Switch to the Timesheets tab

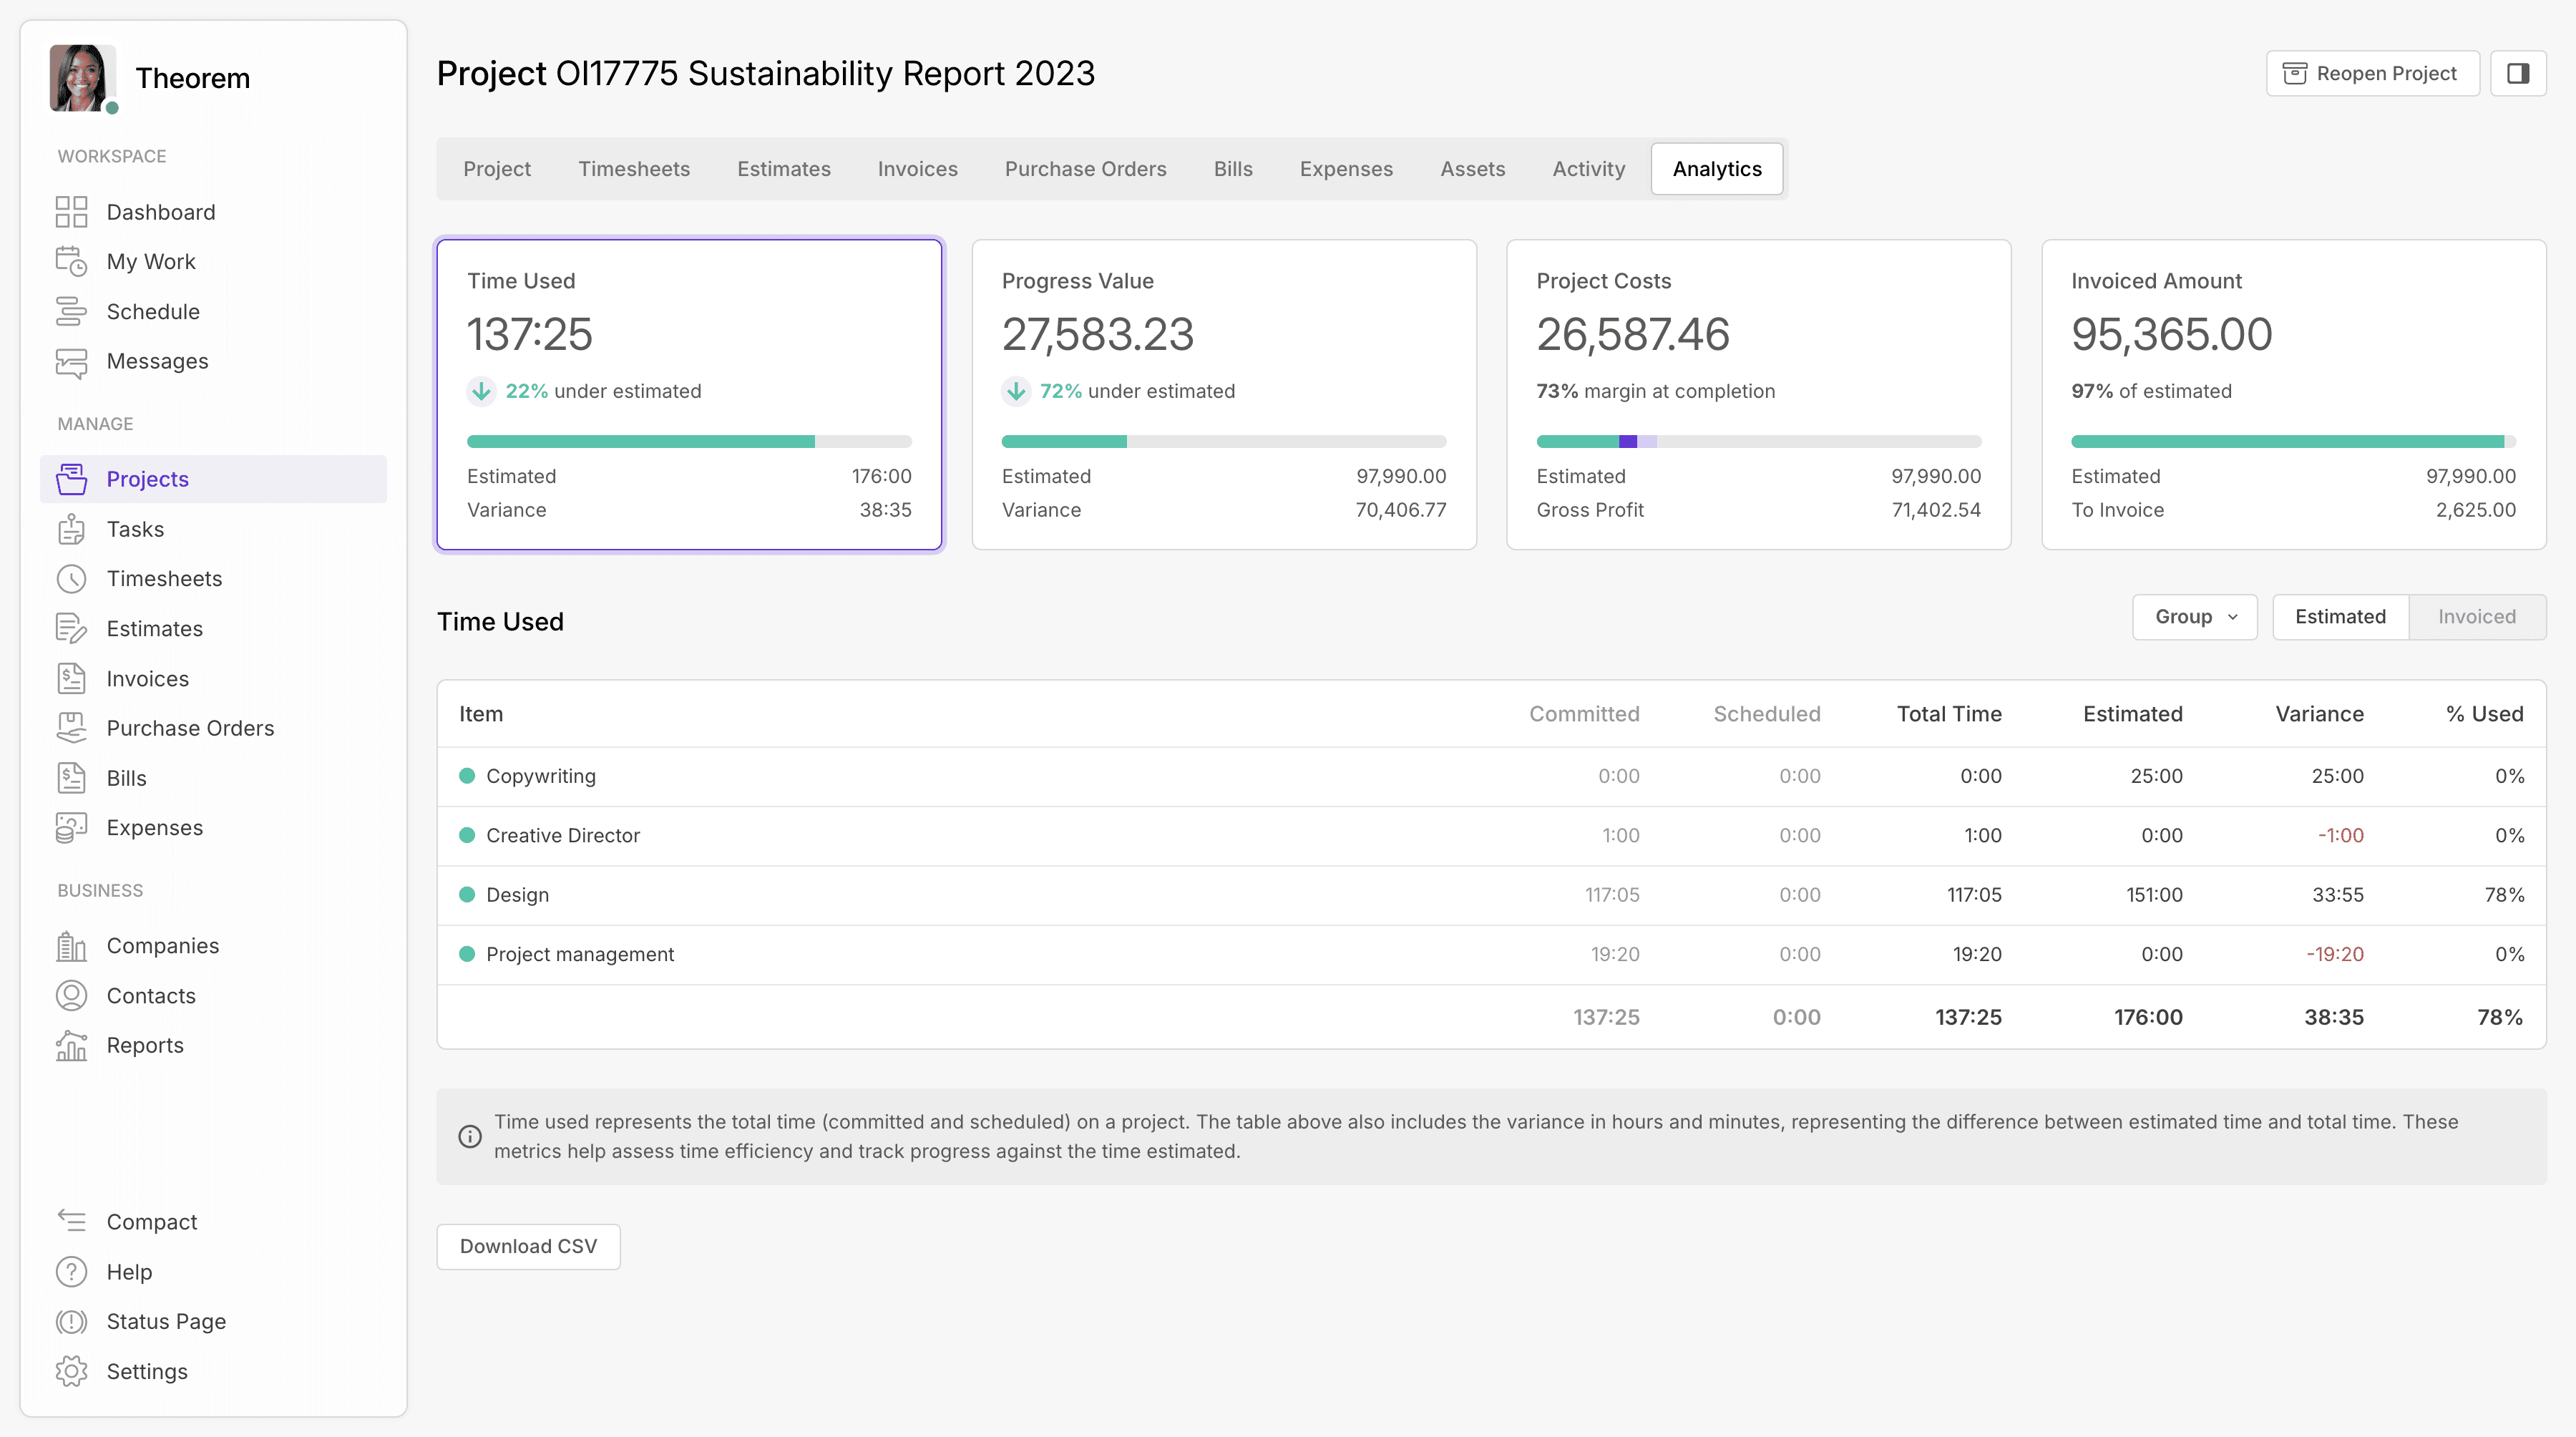tap(633, 169)
